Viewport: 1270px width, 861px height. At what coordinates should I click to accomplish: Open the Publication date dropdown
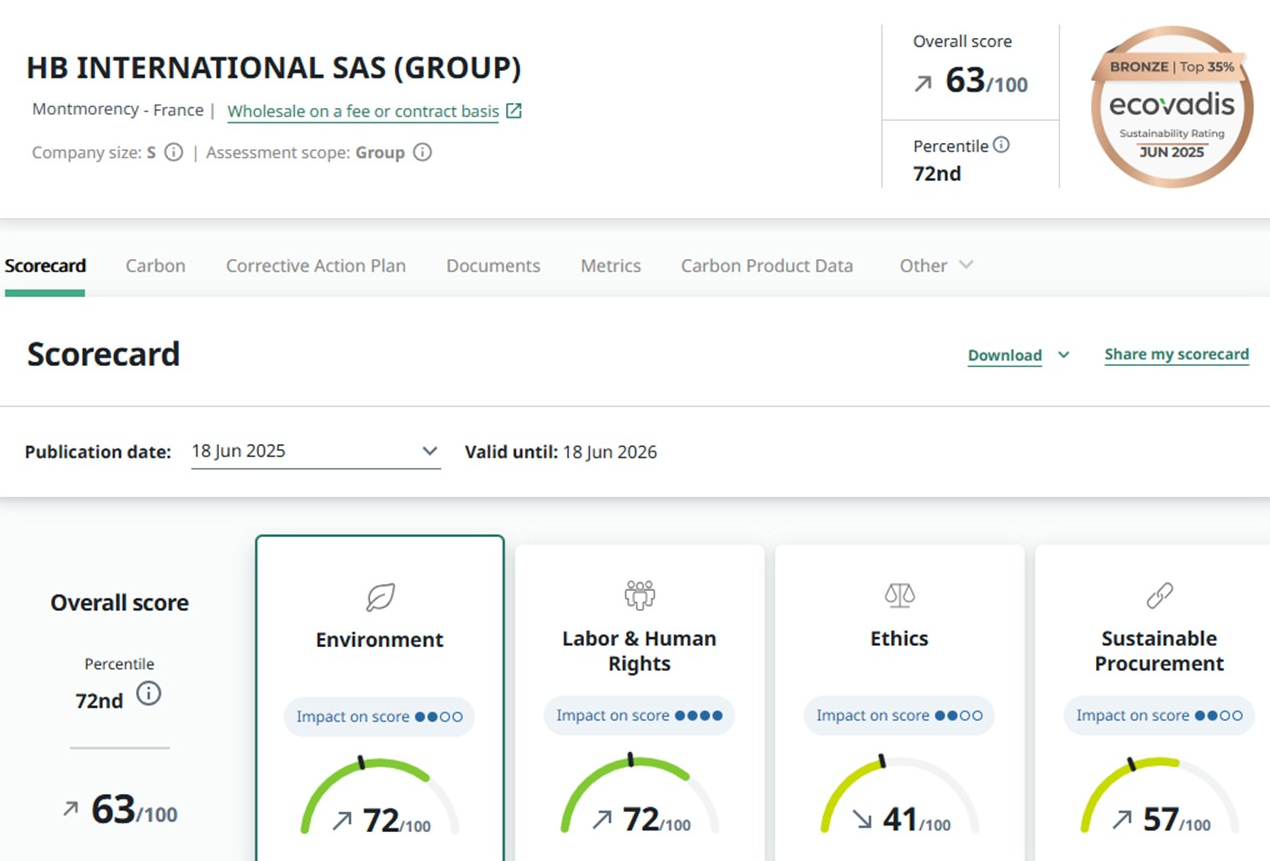pyautogui.click(x=315, y=452)
